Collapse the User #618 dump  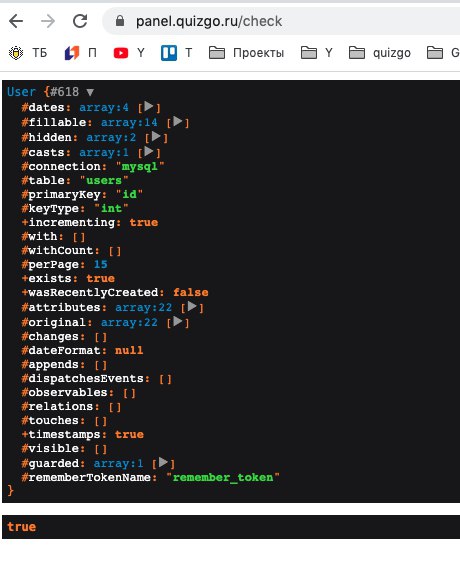90,93
